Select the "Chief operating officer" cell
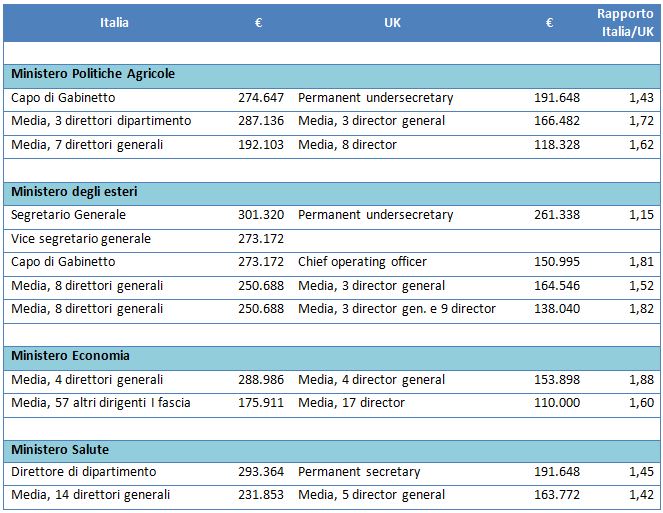The width and height of the screenshot is (663, 513). tap(362, 262)
